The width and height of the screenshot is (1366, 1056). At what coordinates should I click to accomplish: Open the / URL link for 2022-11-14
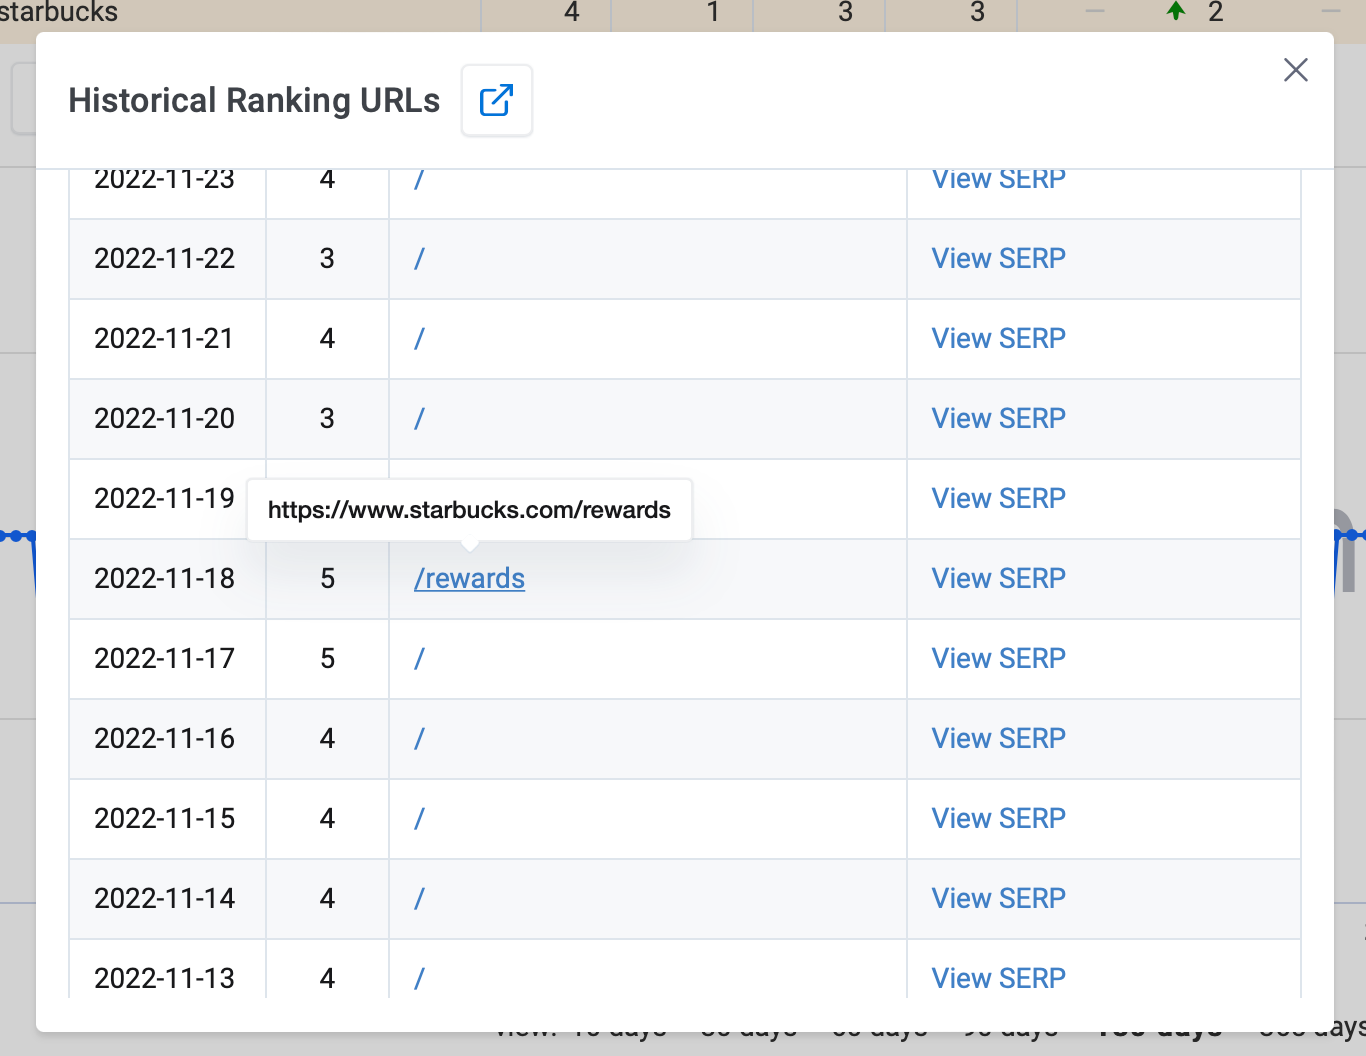click(x=419, y=898)
